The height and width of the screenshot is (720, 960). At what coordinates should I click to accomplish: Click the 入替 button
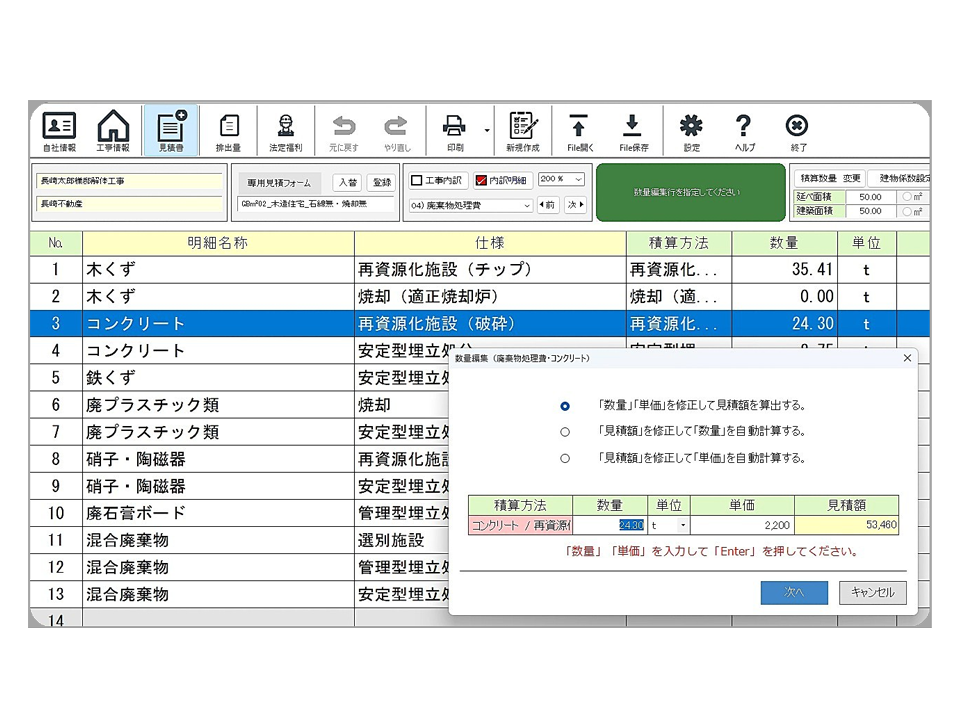(348, 182)
